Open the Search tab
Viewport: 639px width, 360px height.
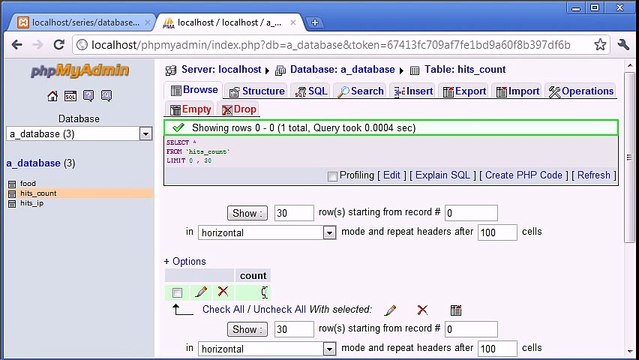(361, 91)
